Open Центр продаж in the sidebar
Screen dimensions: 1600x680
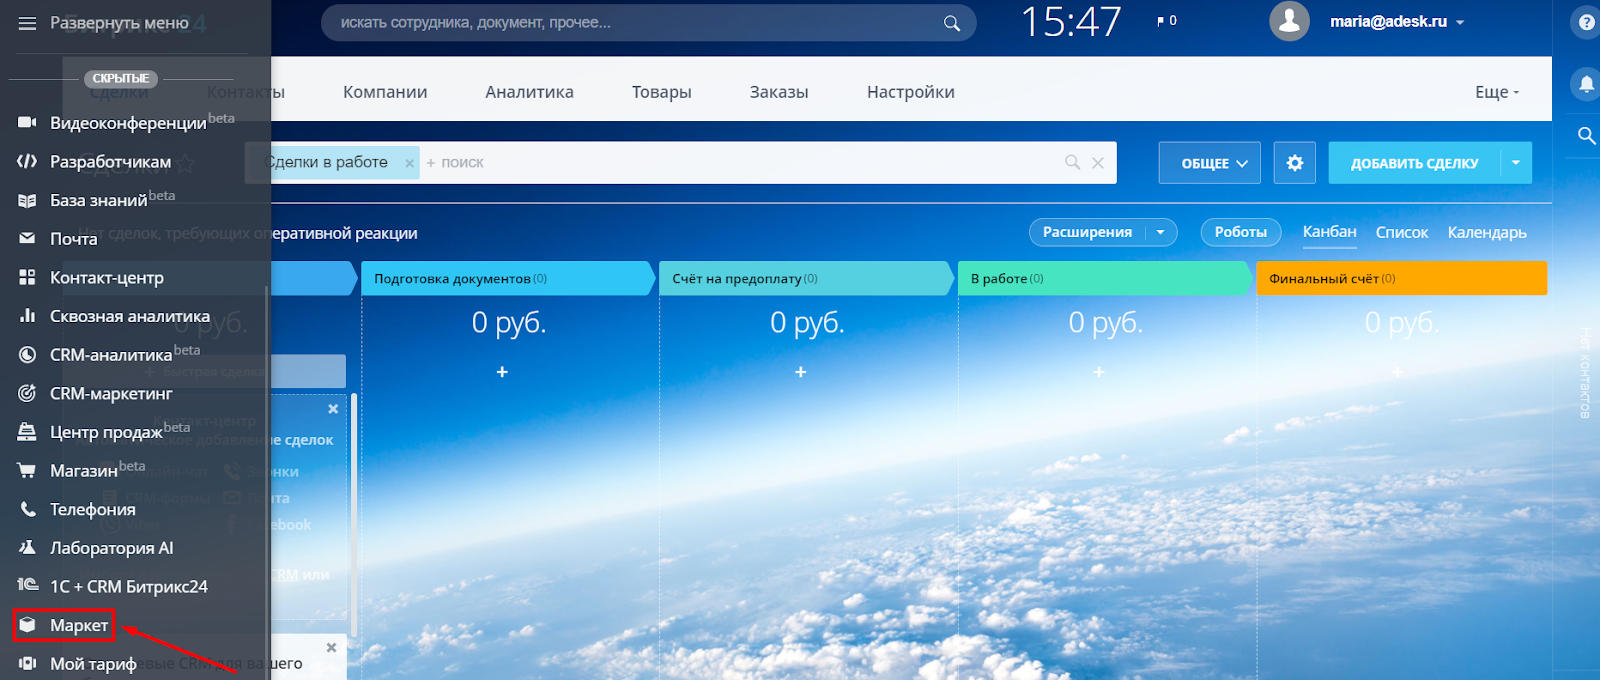tap(104, 431)
